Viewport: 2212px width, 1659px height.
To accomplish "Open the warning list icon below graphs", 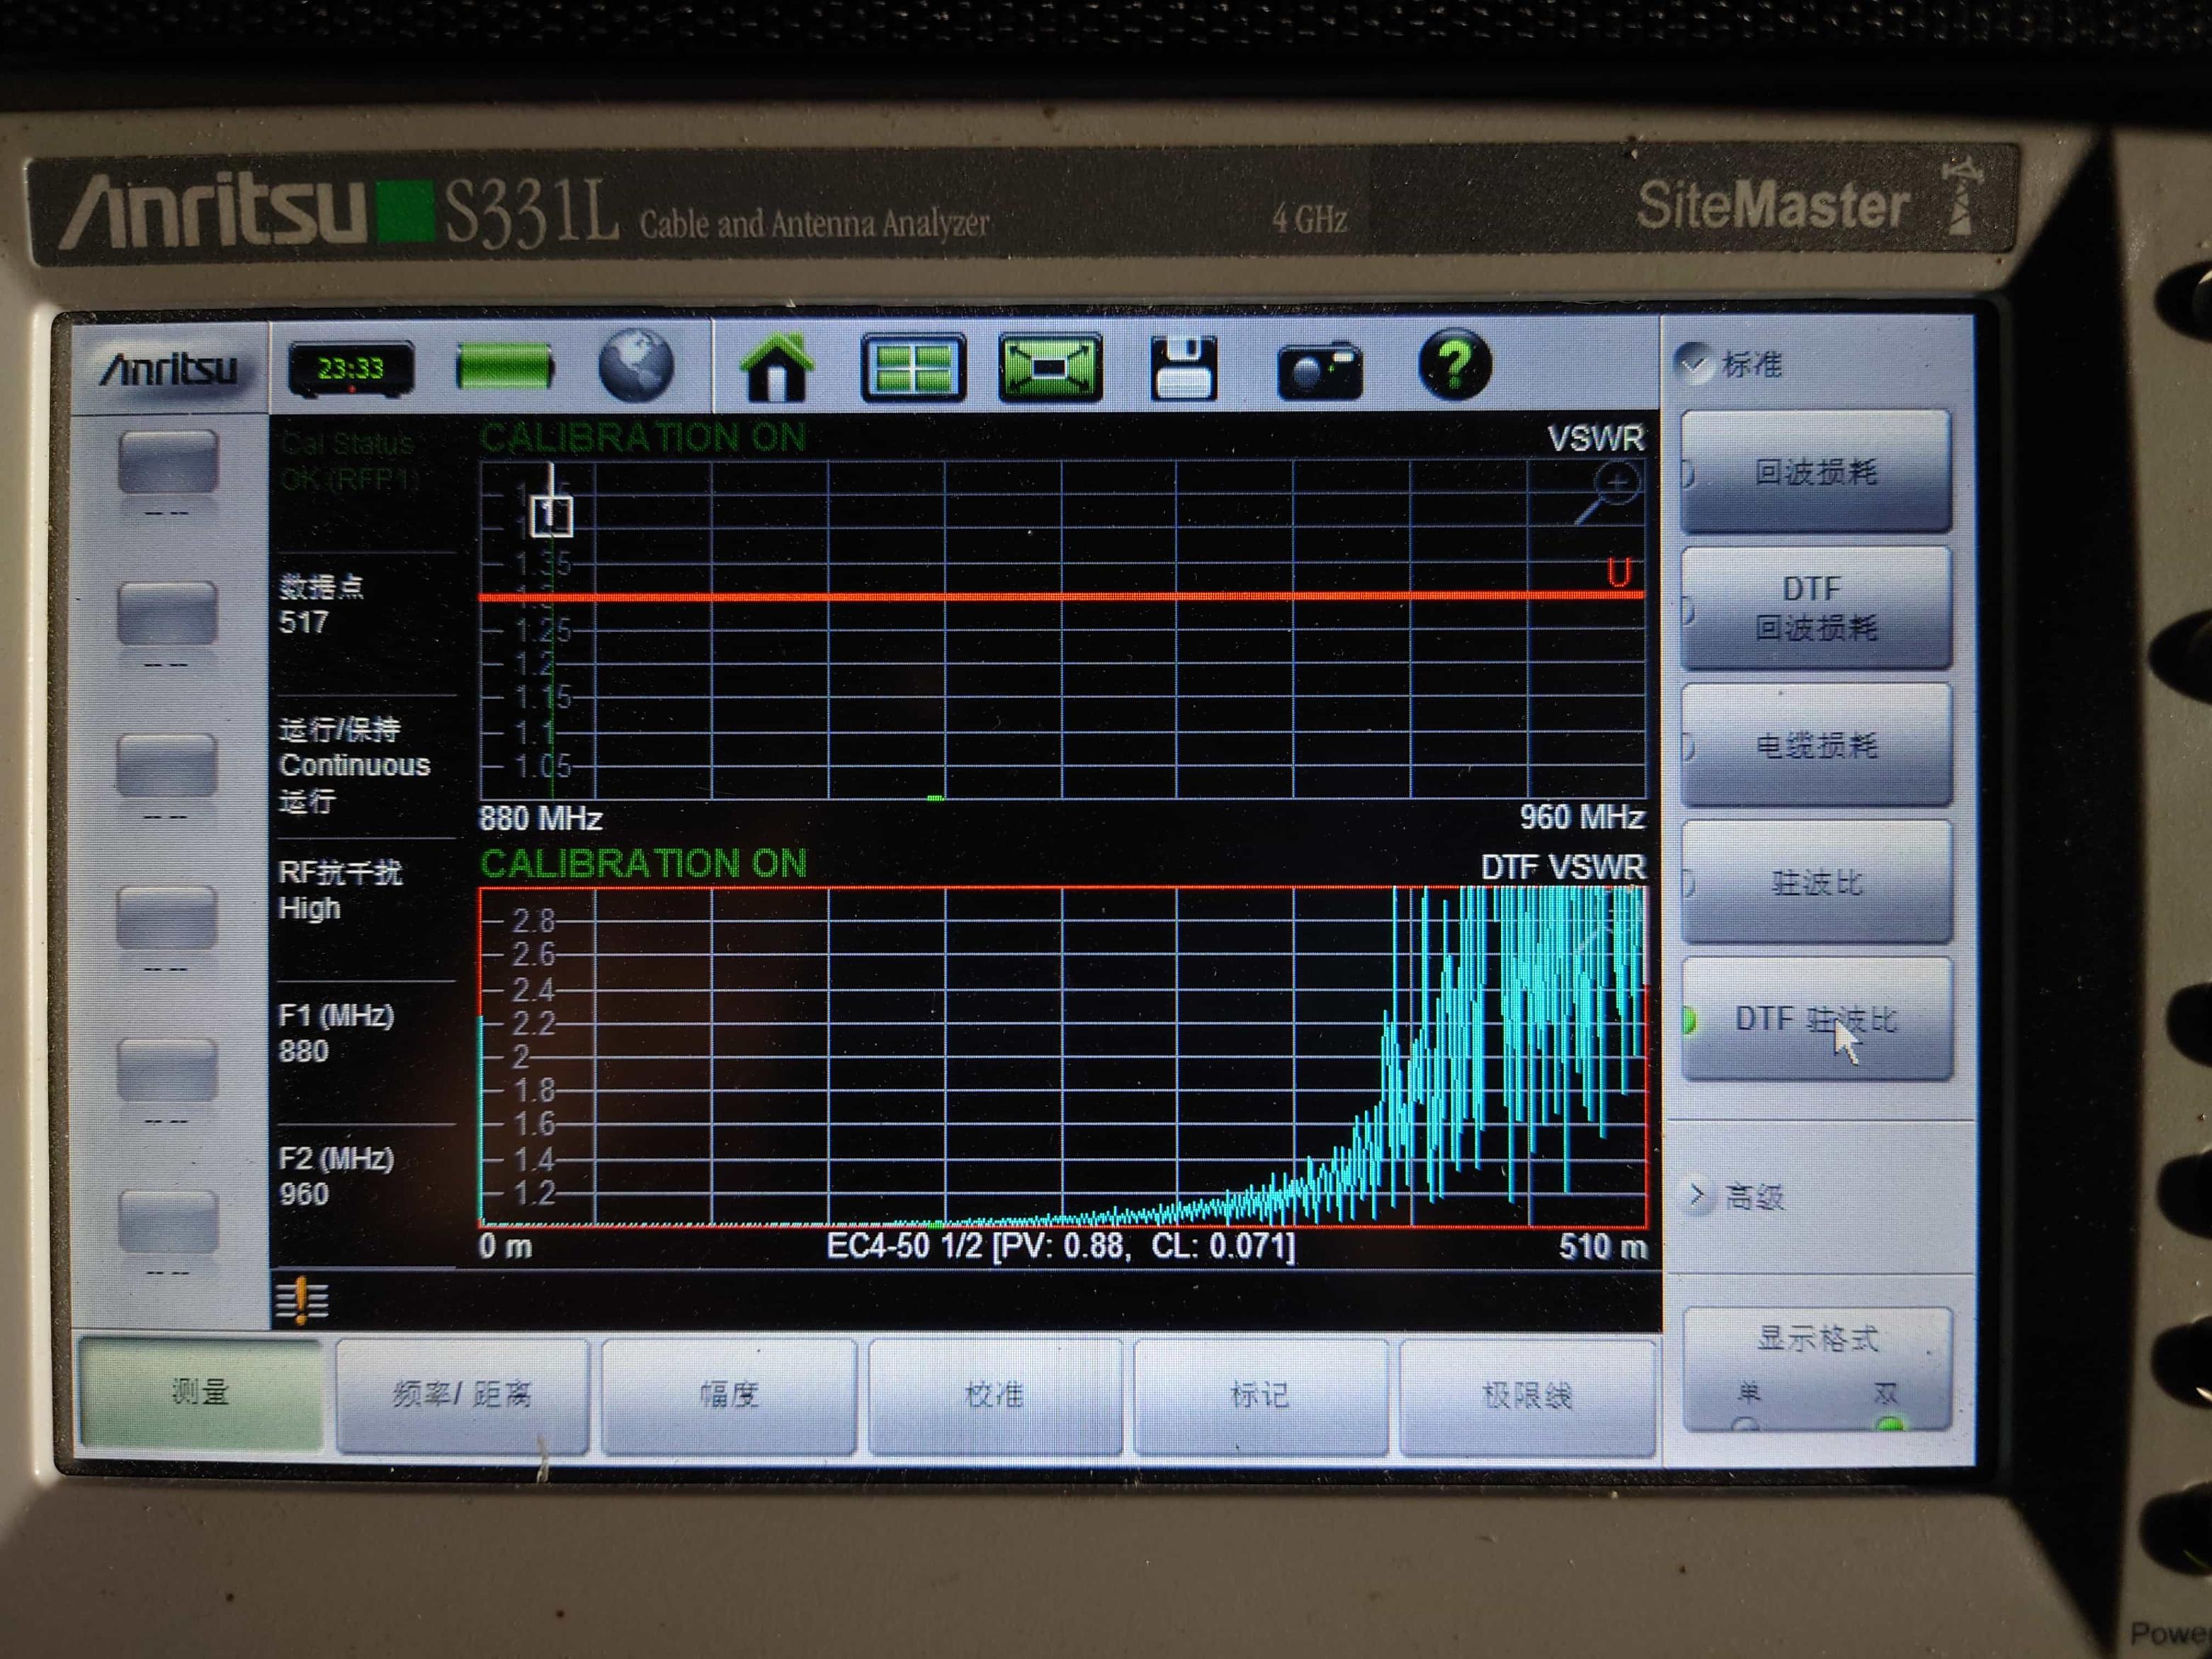I will pos(301,1301).
